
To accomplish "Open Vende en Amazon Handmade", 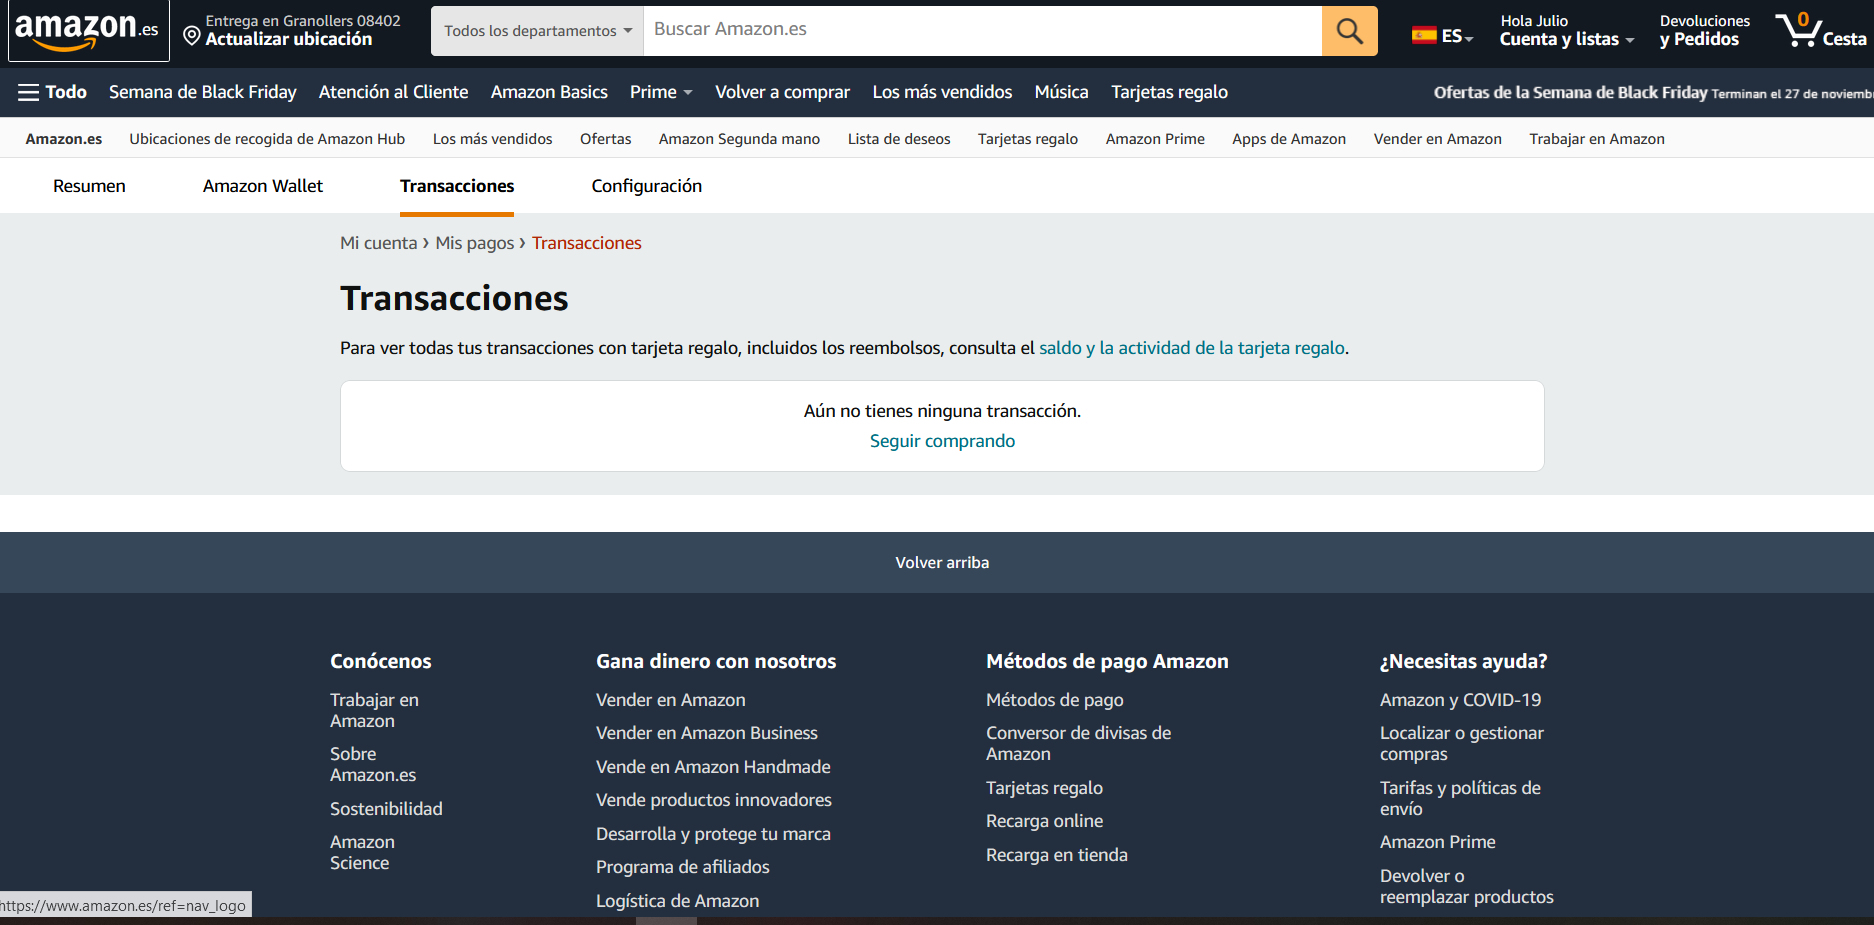I will click(713, 767).
